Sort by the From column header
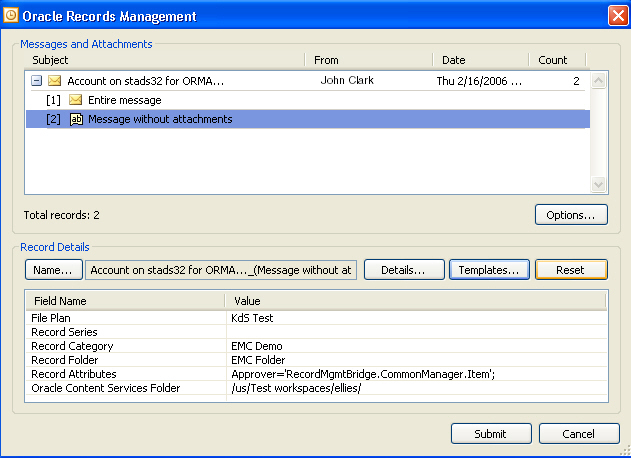This screenshot has width=631, height=458. [x=369, y=60]
